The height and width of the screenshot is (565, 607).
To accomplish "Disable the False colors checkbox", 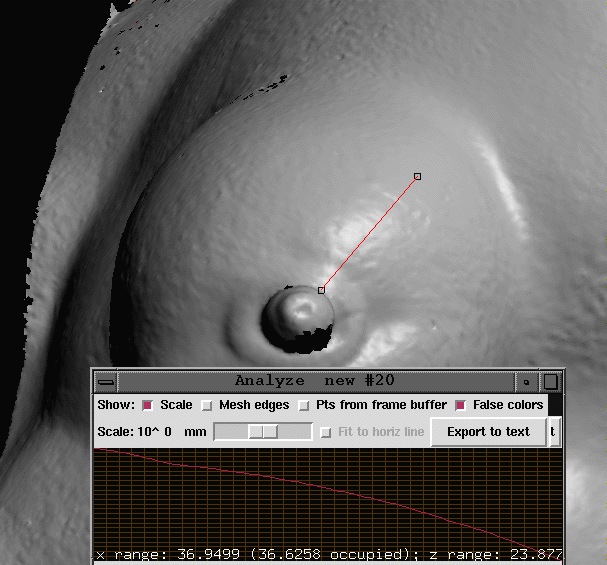I will click(x=461, y=405).
